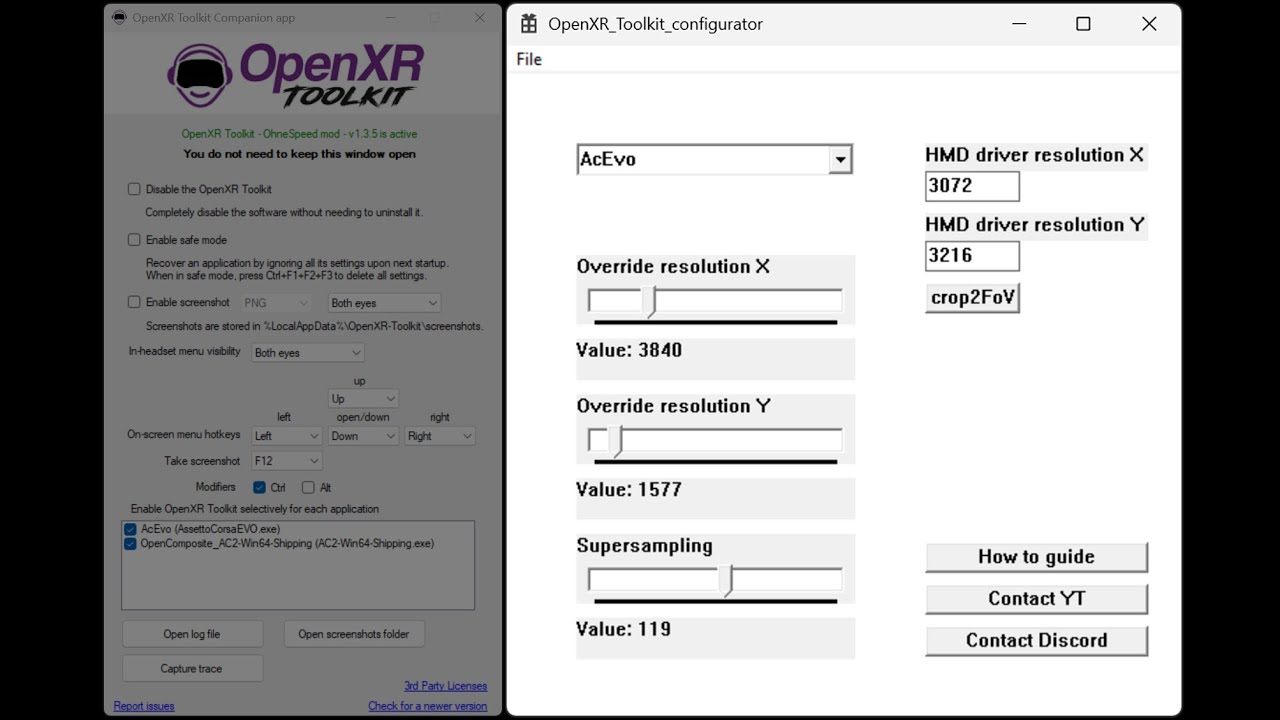Open the right hotkey dropdown
Screen dimensions: 1280x720
439,436
